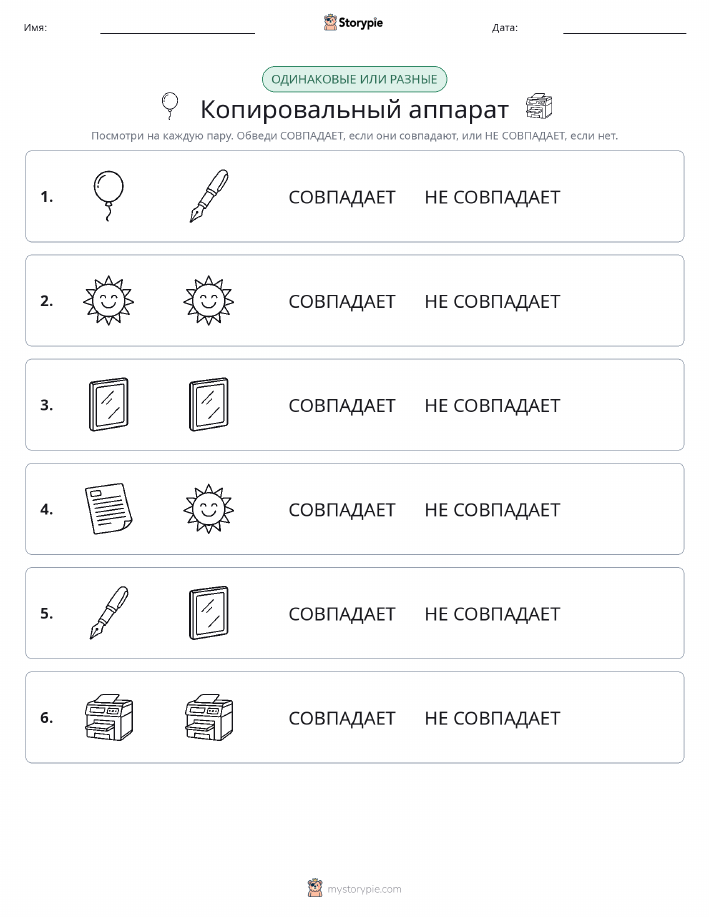Choose СОВПАДАЕТ for row 6
Viewport: 709px width, 917px height.
(342, 718)
